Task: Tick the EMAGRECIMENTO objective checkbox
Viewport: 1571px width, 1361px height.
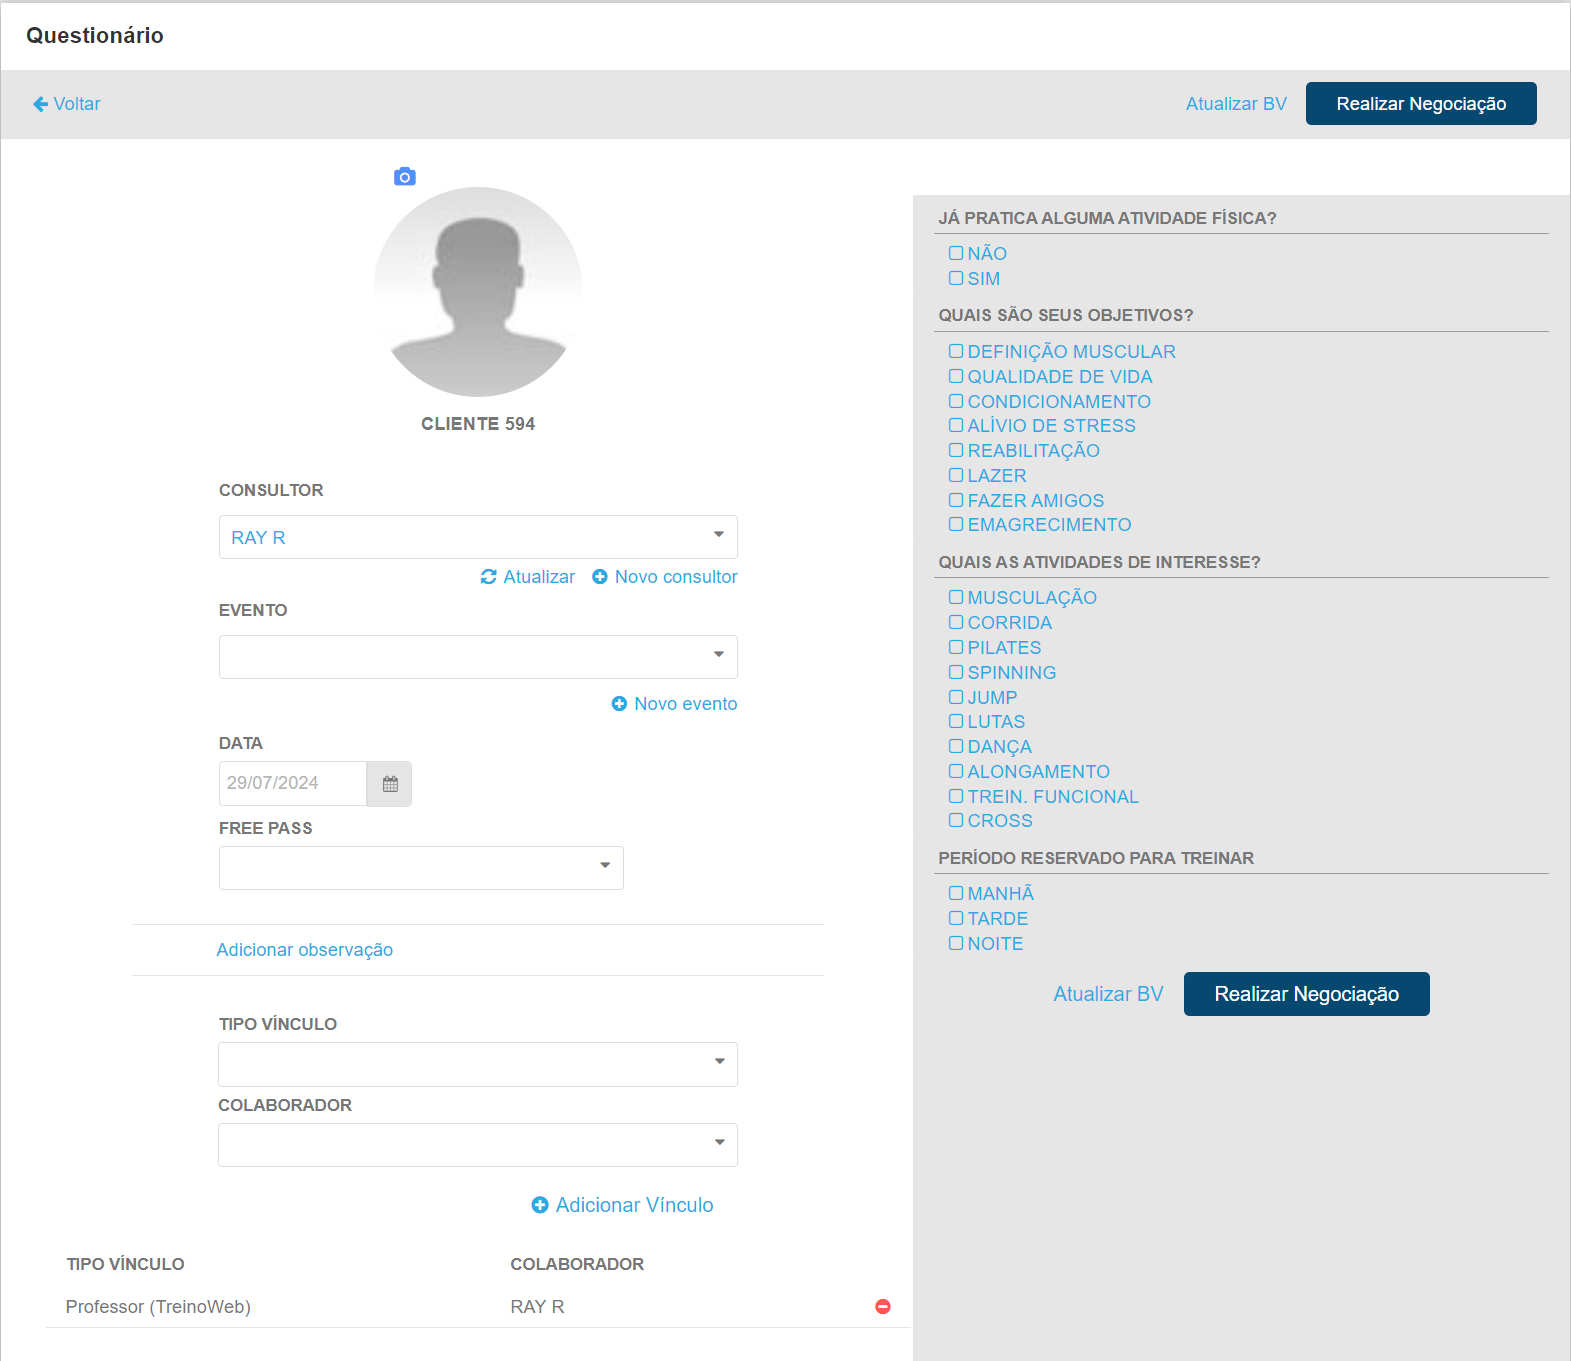Action: [956, 524]
